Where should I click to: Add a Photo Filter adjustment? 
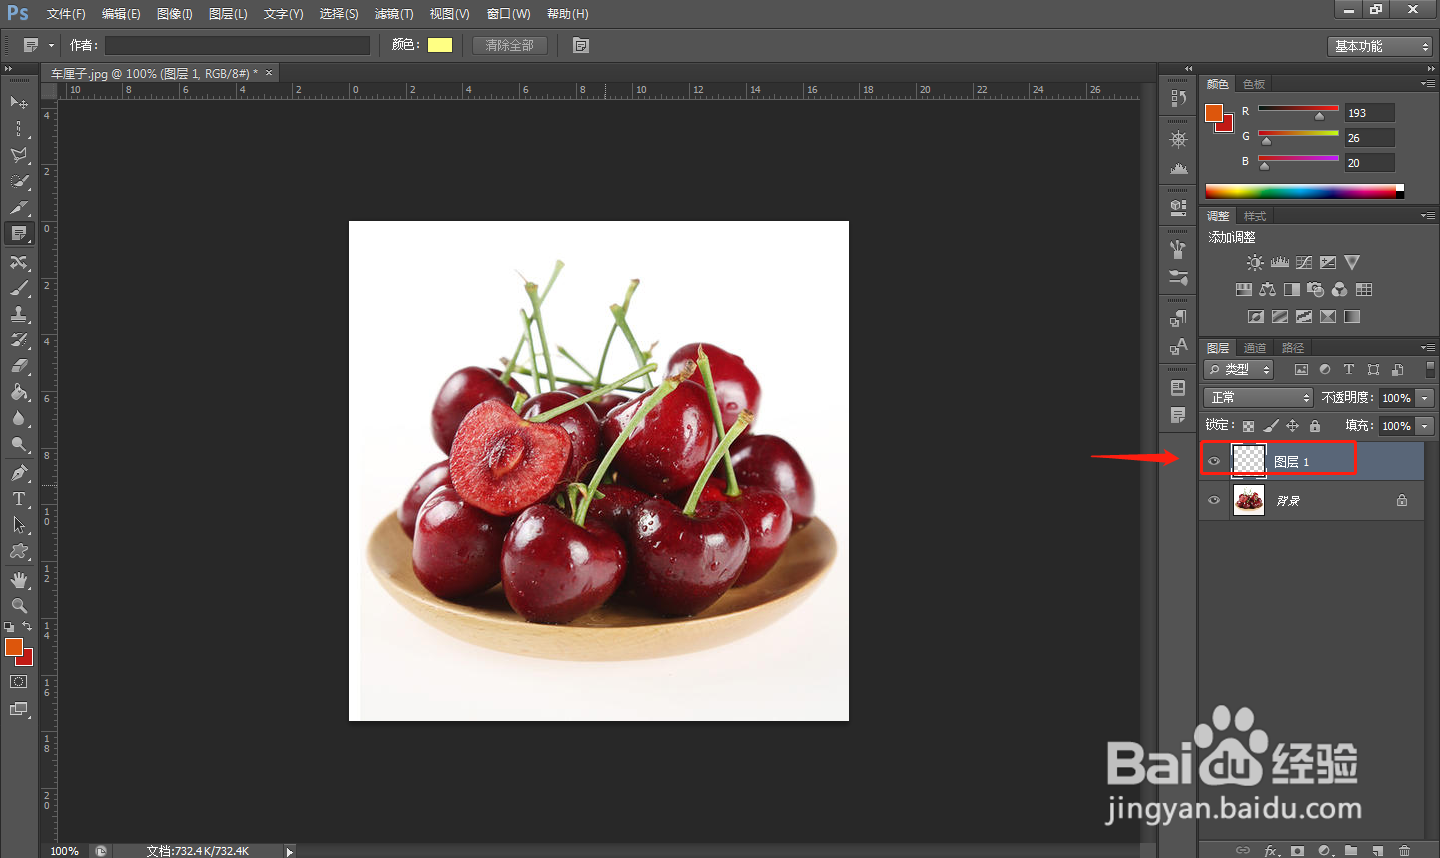point(1316,290)
